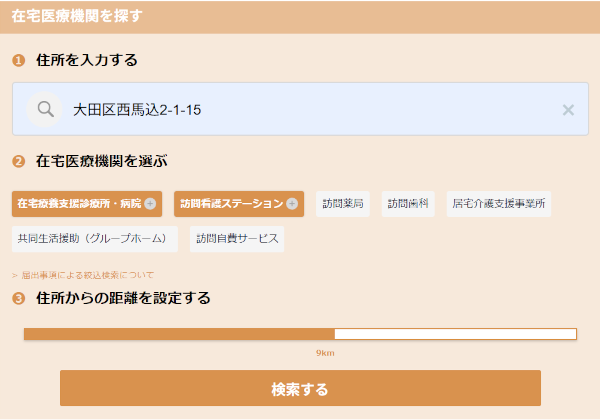Click plus icon on 在宅療養支援診療所・病院 tag

150,204
